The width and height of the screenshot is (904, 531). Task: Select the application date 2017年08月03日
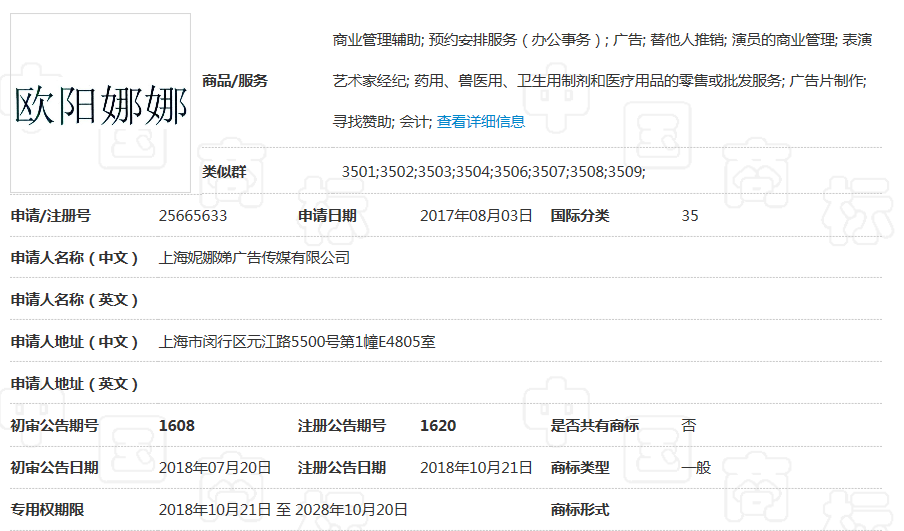[476, 216]
